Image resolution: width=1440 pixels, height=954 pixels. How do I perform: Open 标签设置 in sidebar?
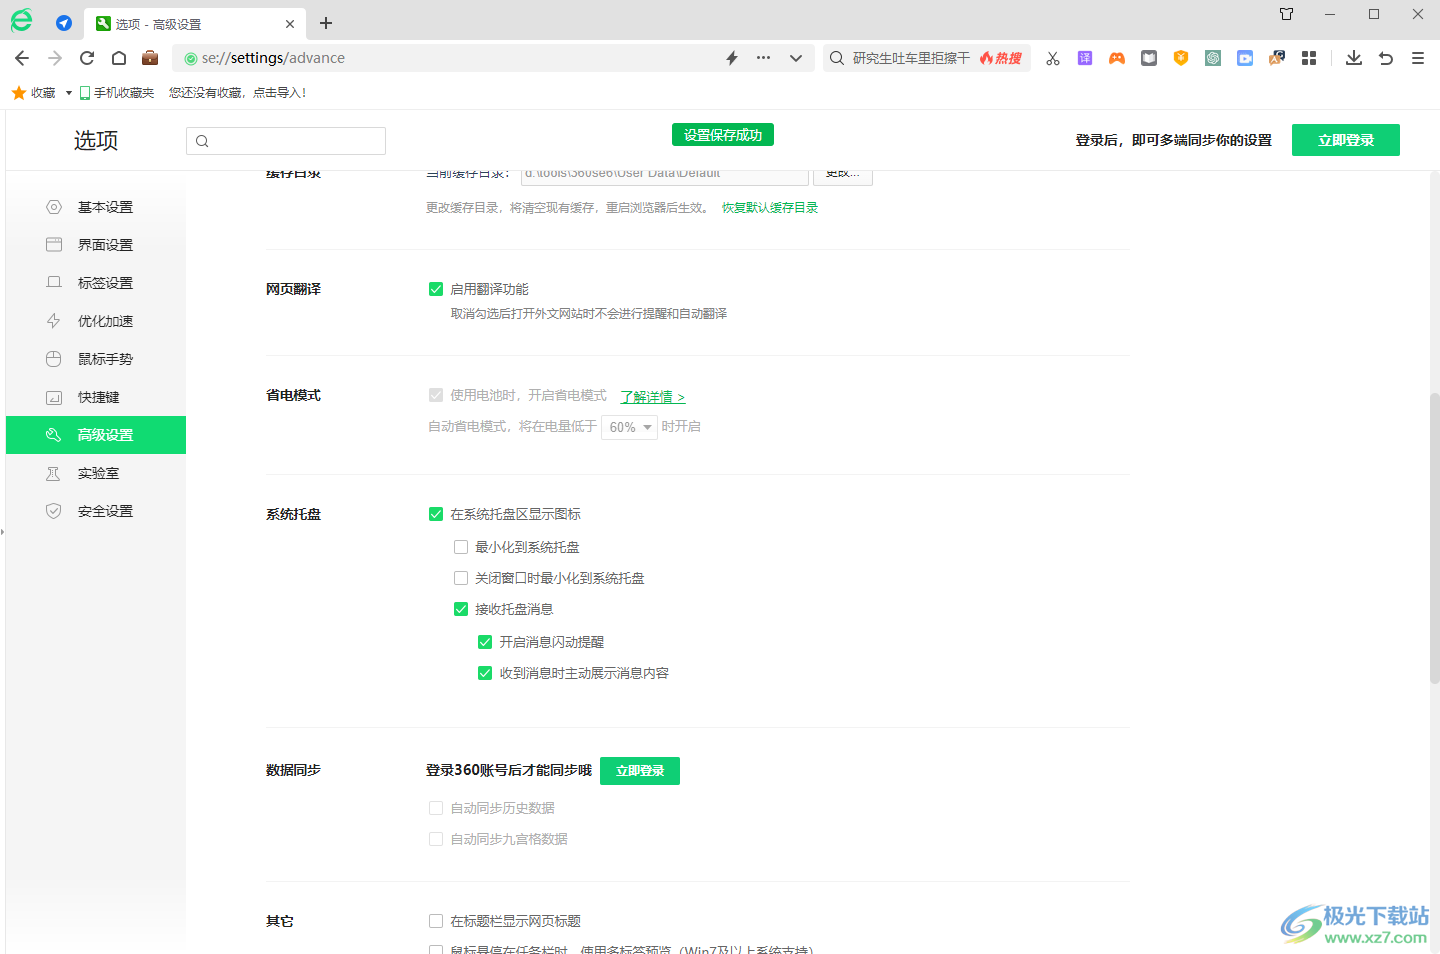pos(96,283)
